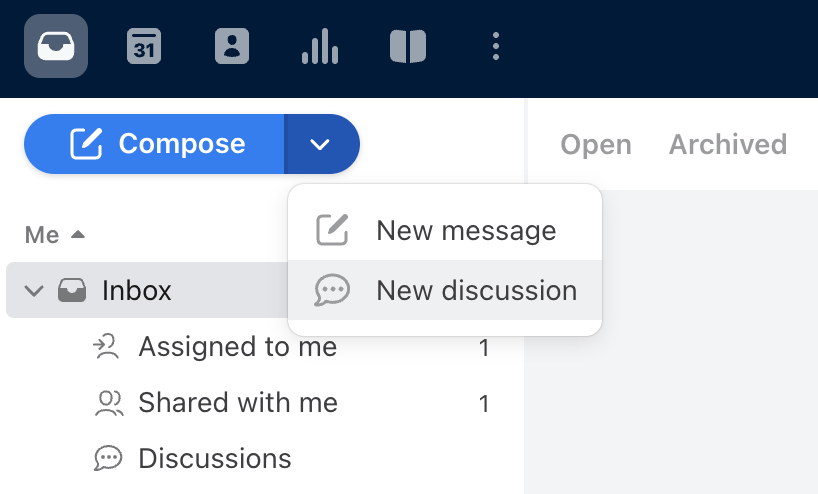Collapse the Me section header
The width and height of the screenshot is (818, 494).
pyautogui.click(x=55, y=235)
